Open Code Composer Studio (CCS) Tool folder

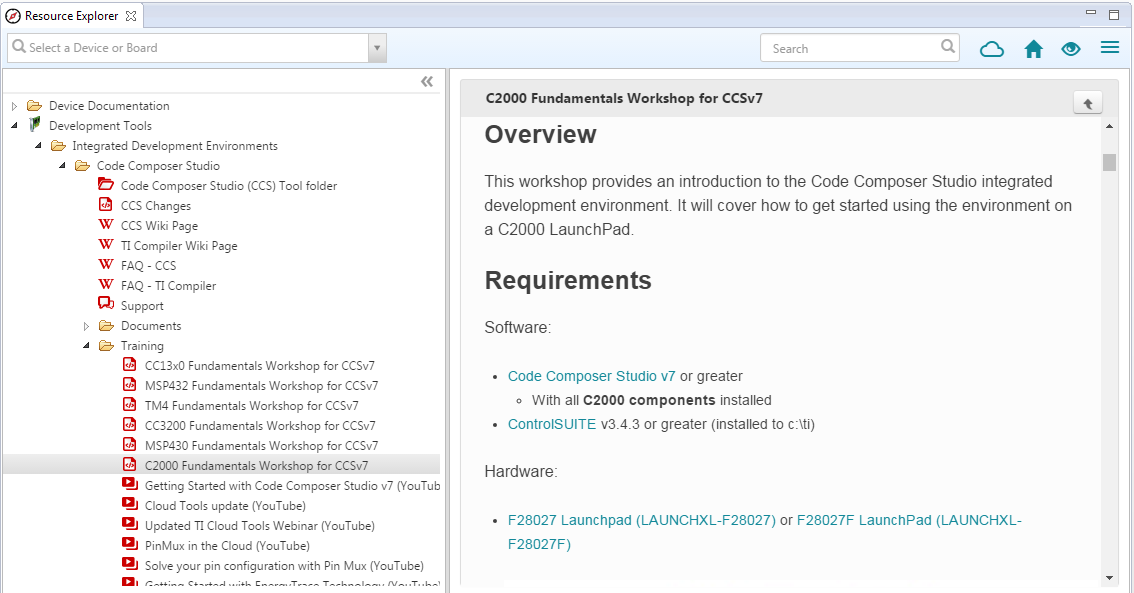229,186
